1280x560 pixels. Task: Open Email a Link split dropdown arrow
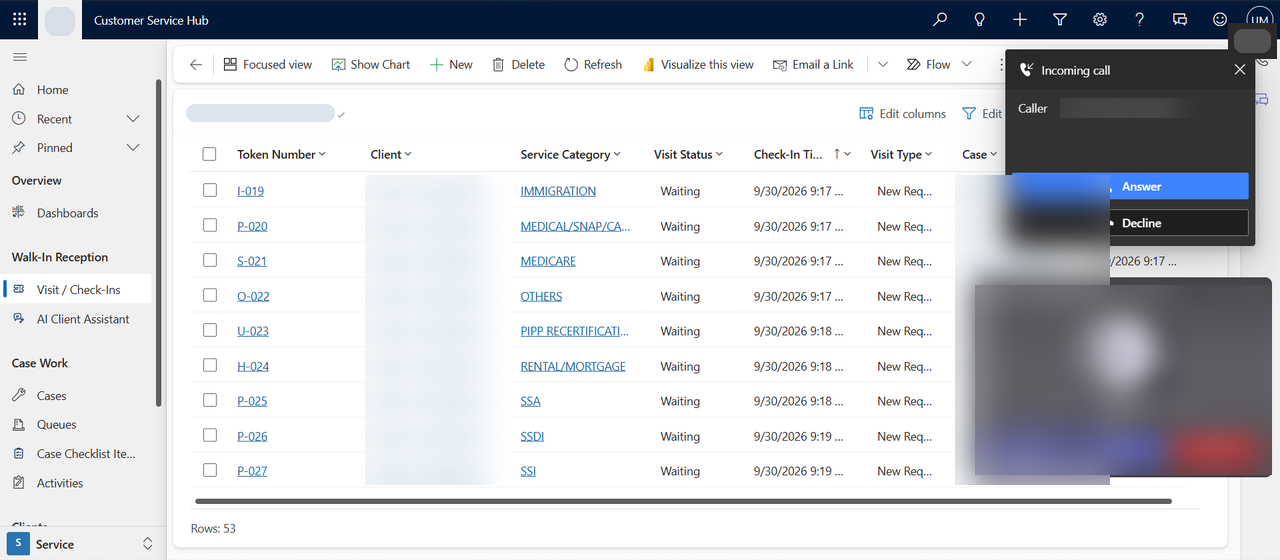[883, 64]
